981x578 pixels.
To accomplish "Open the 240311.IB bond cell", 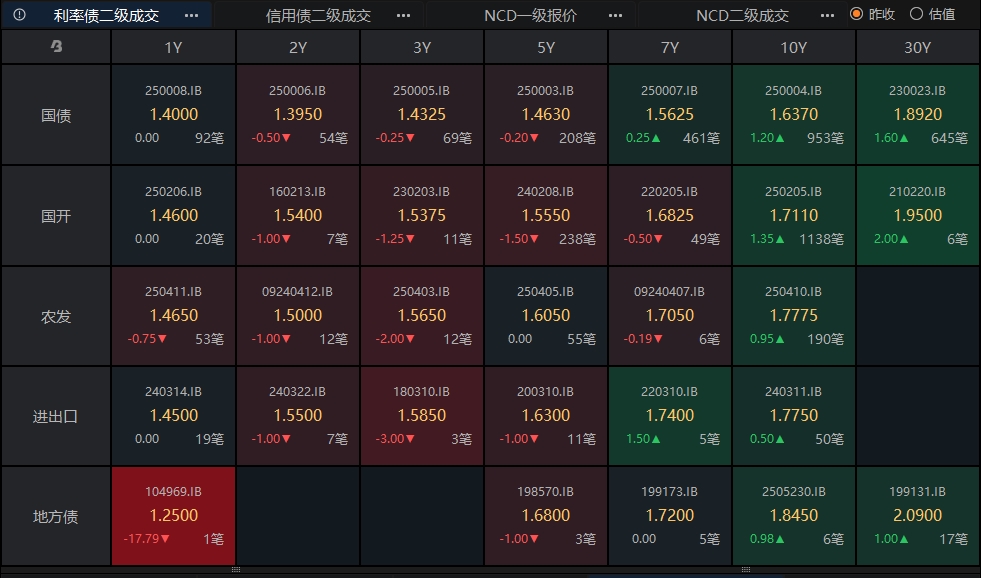I will click(x=793, y=416).
